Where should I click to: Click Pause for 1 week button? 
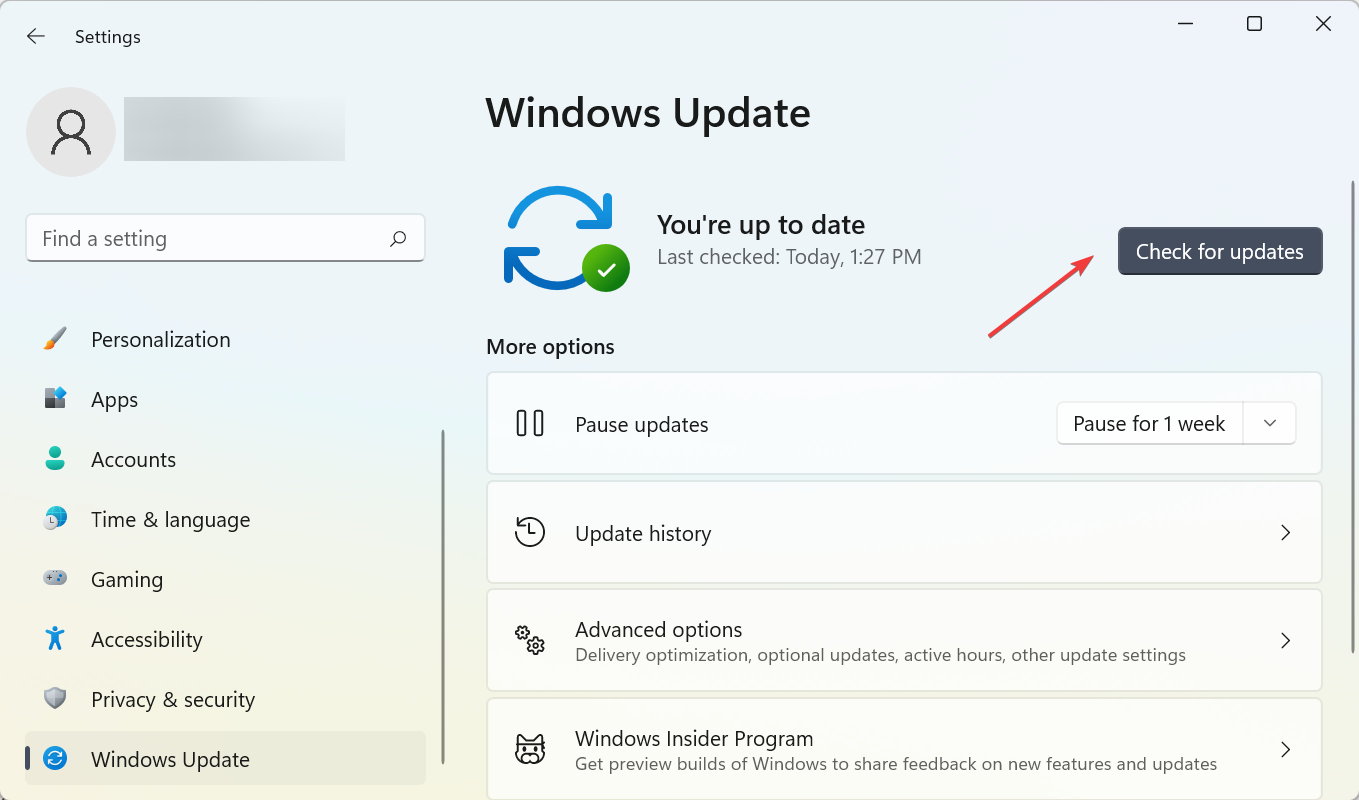[1149, 424]
